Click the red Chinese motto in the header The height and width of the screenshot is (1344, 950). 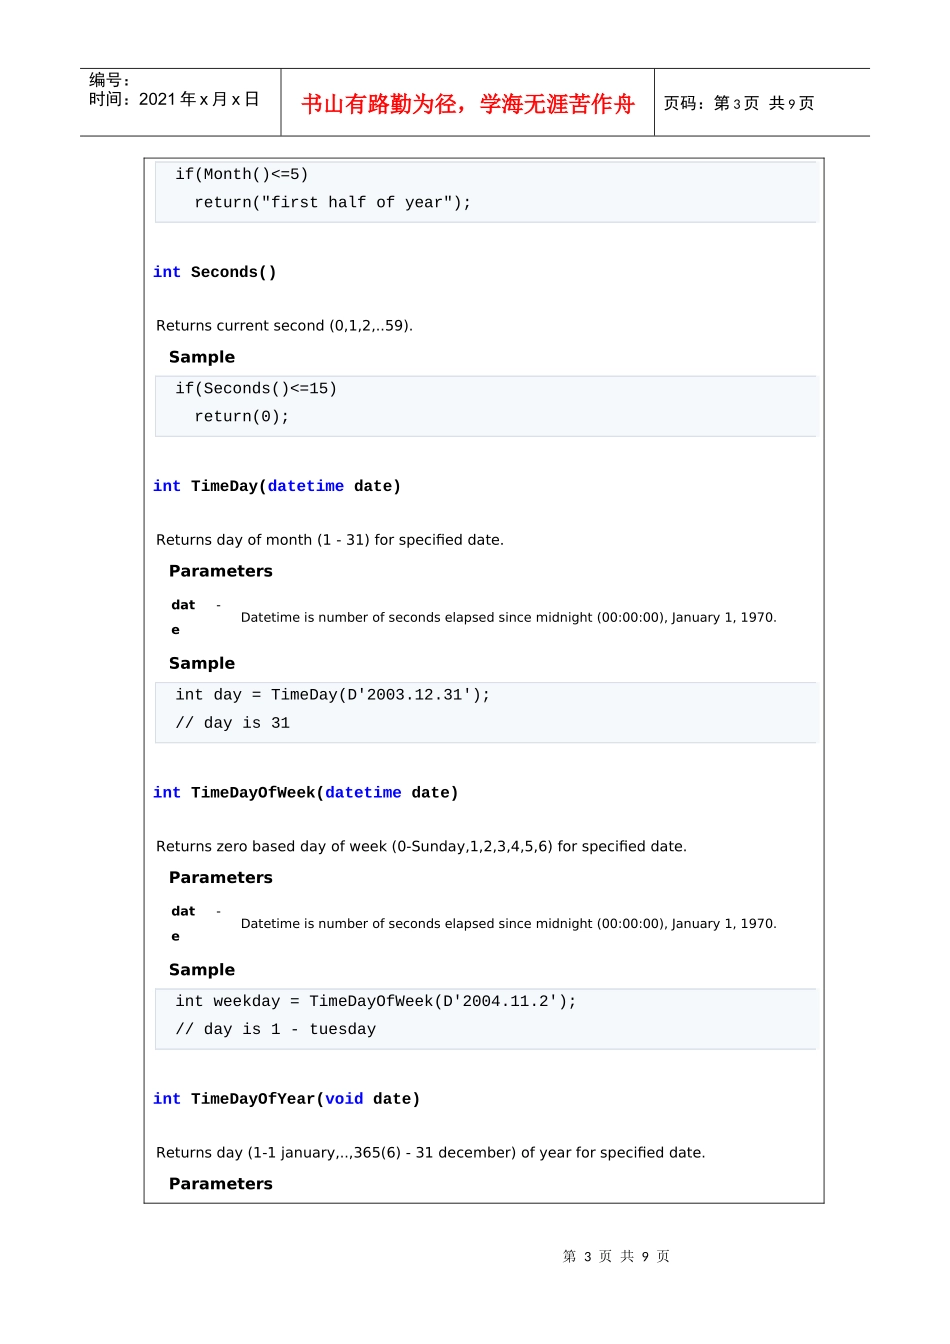[x=467, y=104]
